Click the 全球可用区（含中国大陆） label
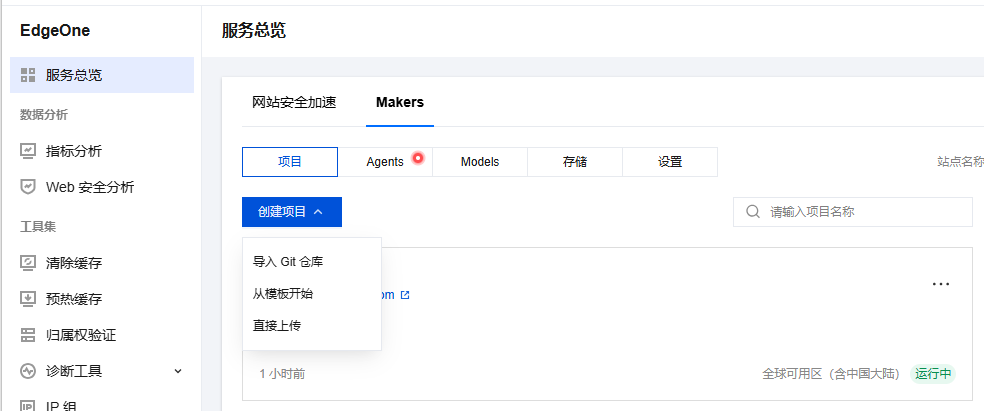Image resolution: width=984 pixels, height=411 pixels. coord(832,374)
